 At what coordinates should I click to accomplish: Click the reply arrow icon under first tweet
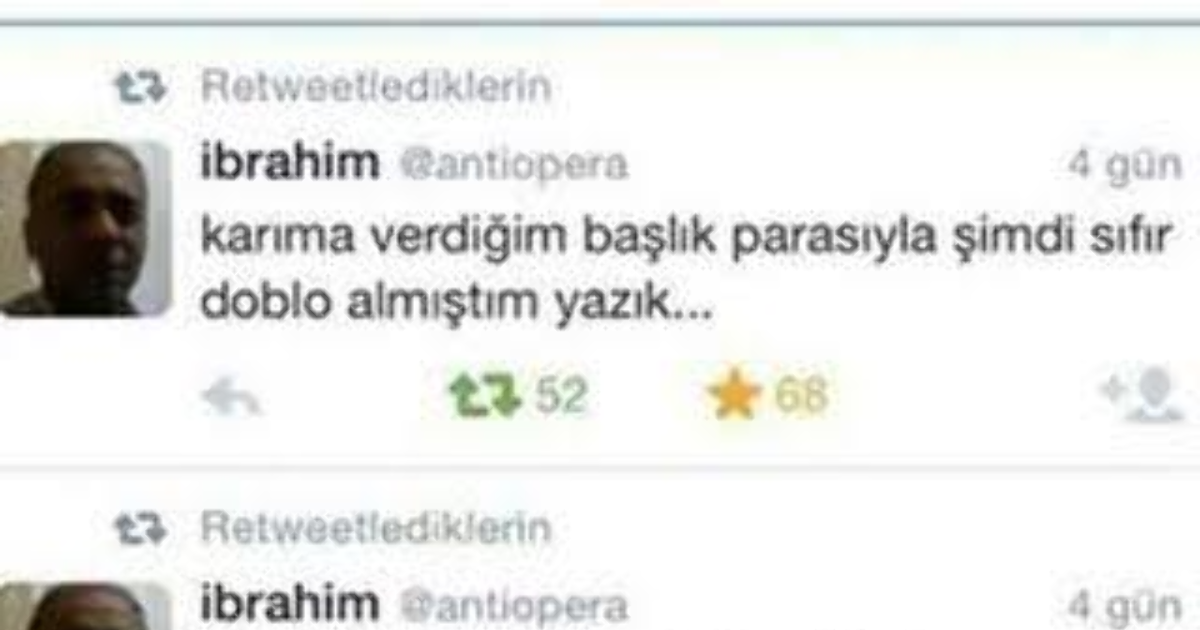point(231,398)
